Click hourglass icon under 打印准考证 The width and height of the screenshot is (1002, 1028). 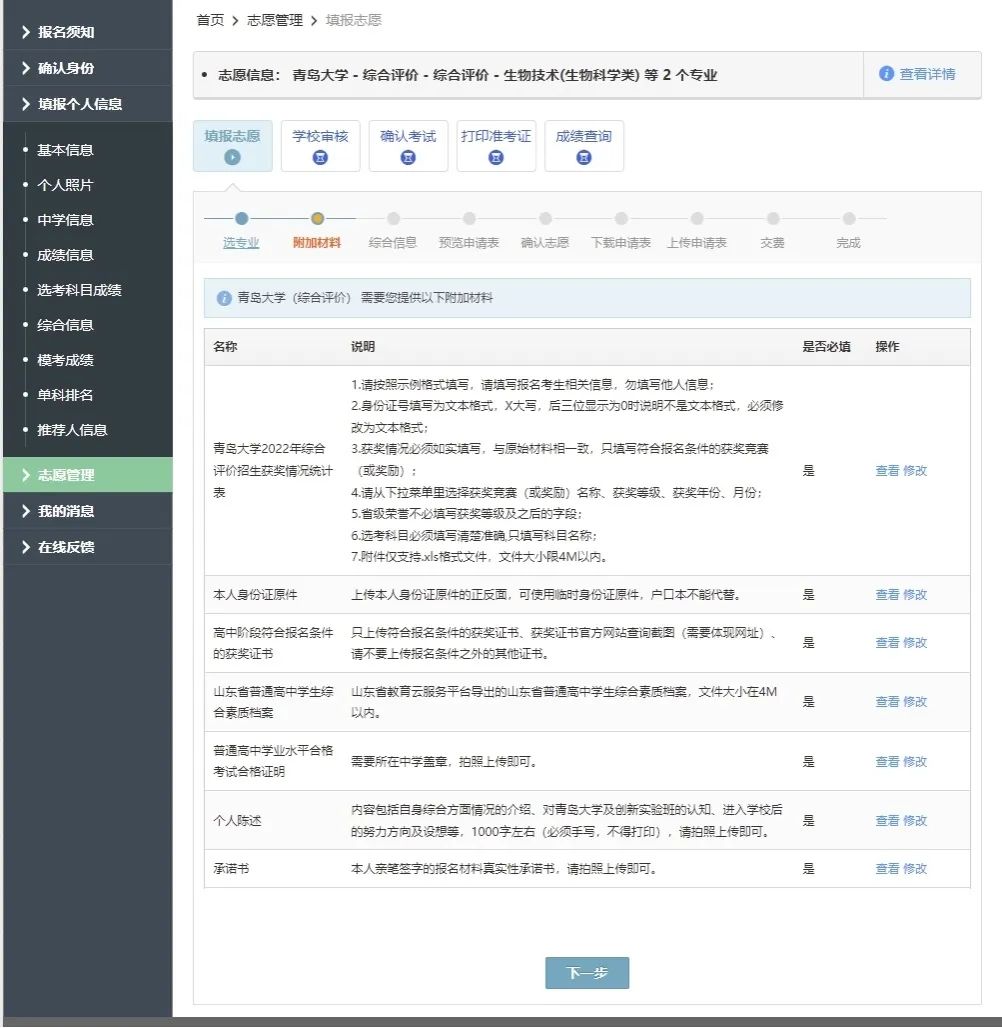pyautogui.click(x=496, y=157)
